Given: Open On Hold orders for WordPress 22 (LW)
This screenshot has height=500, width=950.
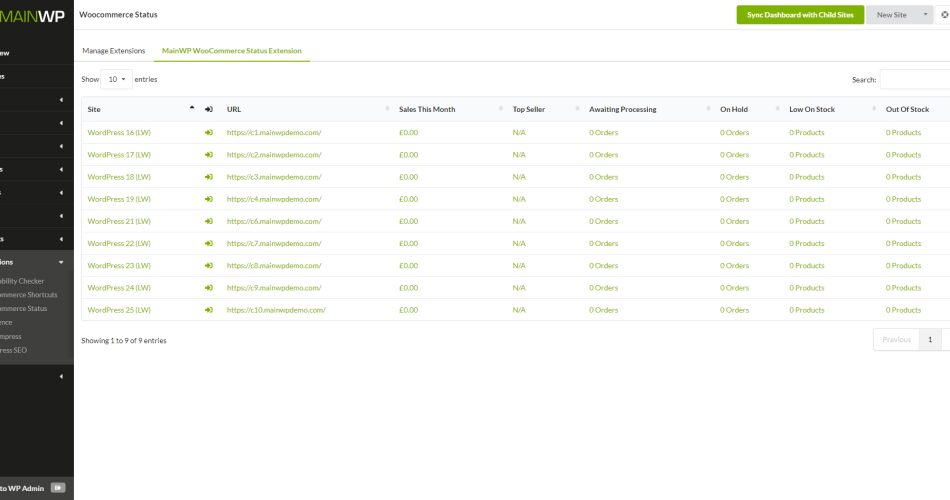Looking at the screenshot, I should pos(734,243).
